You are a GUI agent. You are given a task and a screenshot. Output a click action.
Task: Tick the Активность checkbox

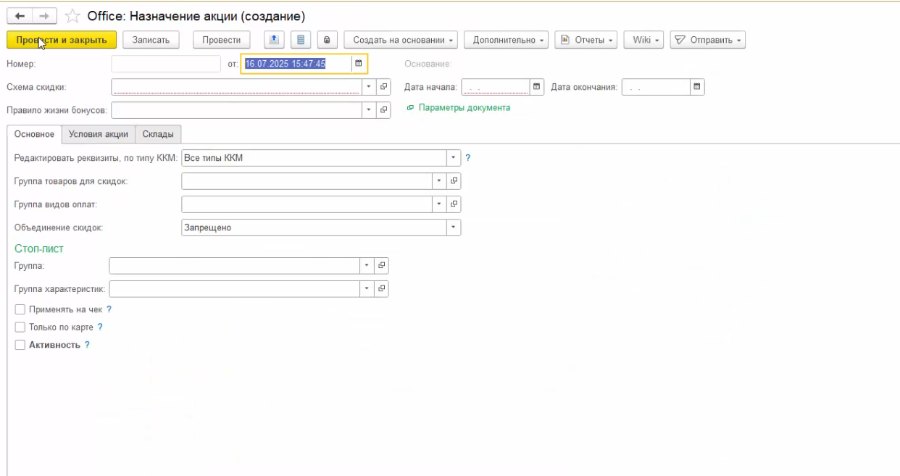[x=20, y=345]
